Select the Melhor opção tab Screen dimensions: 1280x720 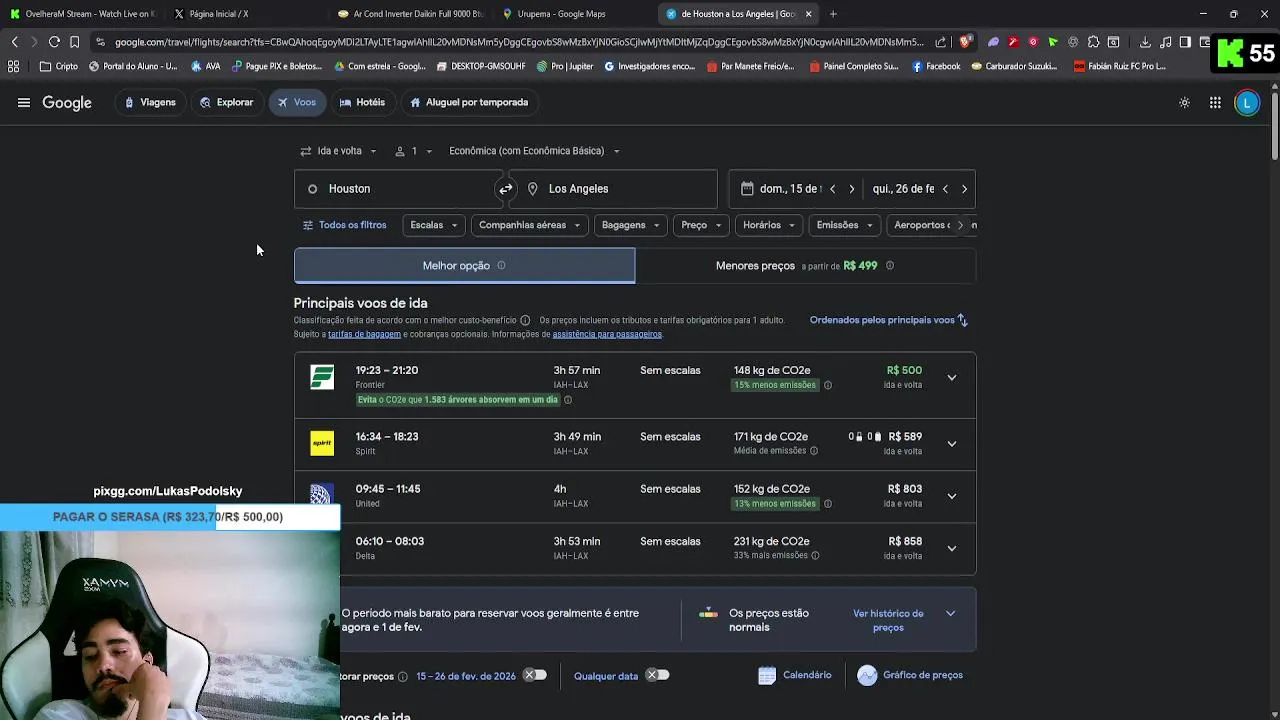tap(464, 265)
